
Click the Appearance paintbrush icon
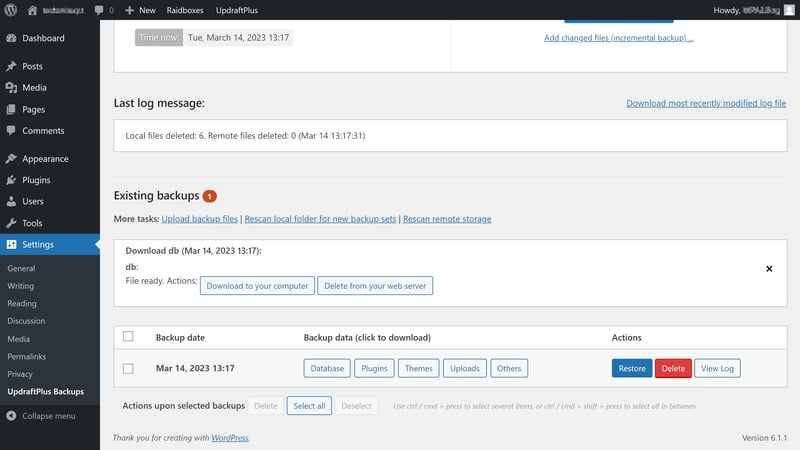[11, 158]
